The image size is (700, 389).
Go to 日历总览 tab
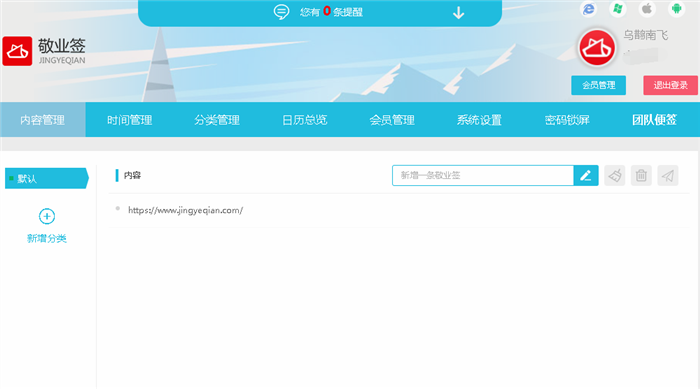[304, 120]
